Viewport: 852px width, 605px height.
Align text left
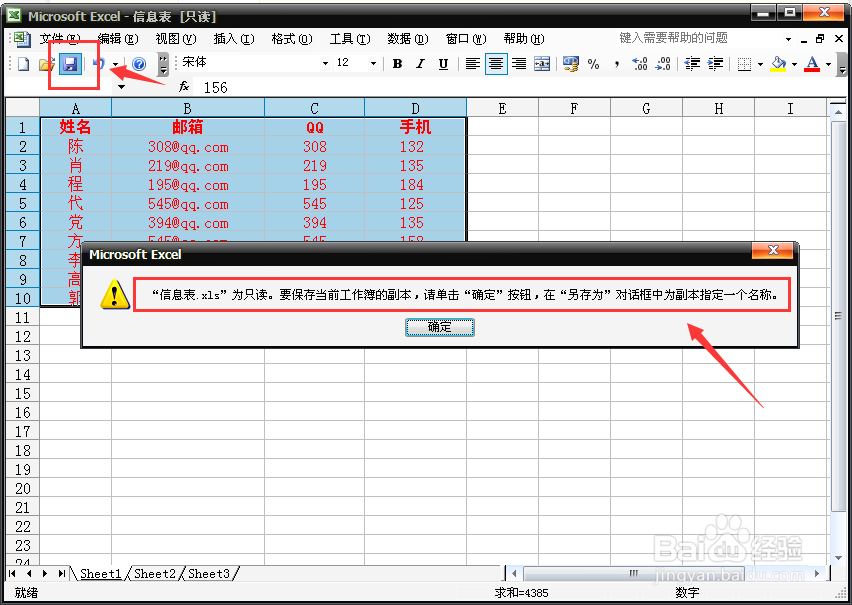[x=472, y=64]
